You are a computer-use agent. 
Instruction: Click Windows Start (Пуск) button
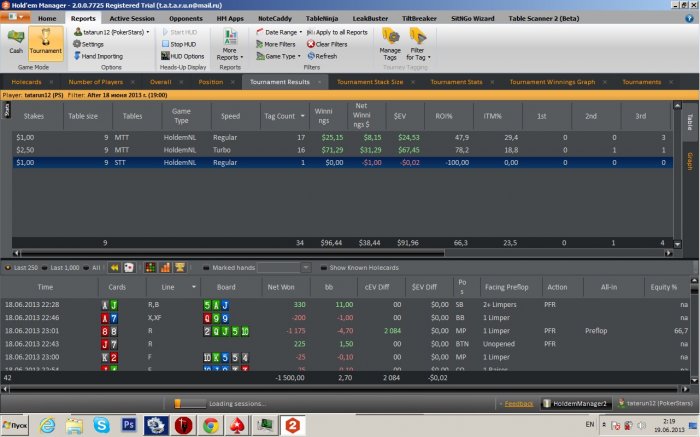click(x=15, y=425)
